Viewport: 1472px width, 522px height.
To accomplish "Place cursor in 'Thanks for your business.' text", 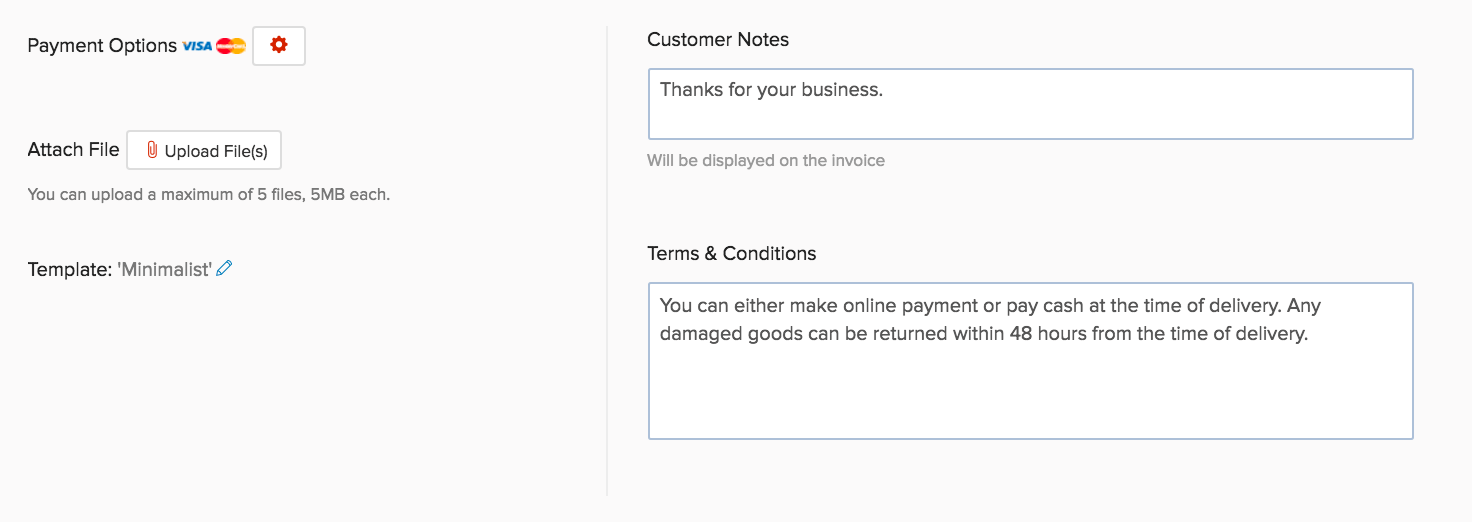I will pos(771,90).
